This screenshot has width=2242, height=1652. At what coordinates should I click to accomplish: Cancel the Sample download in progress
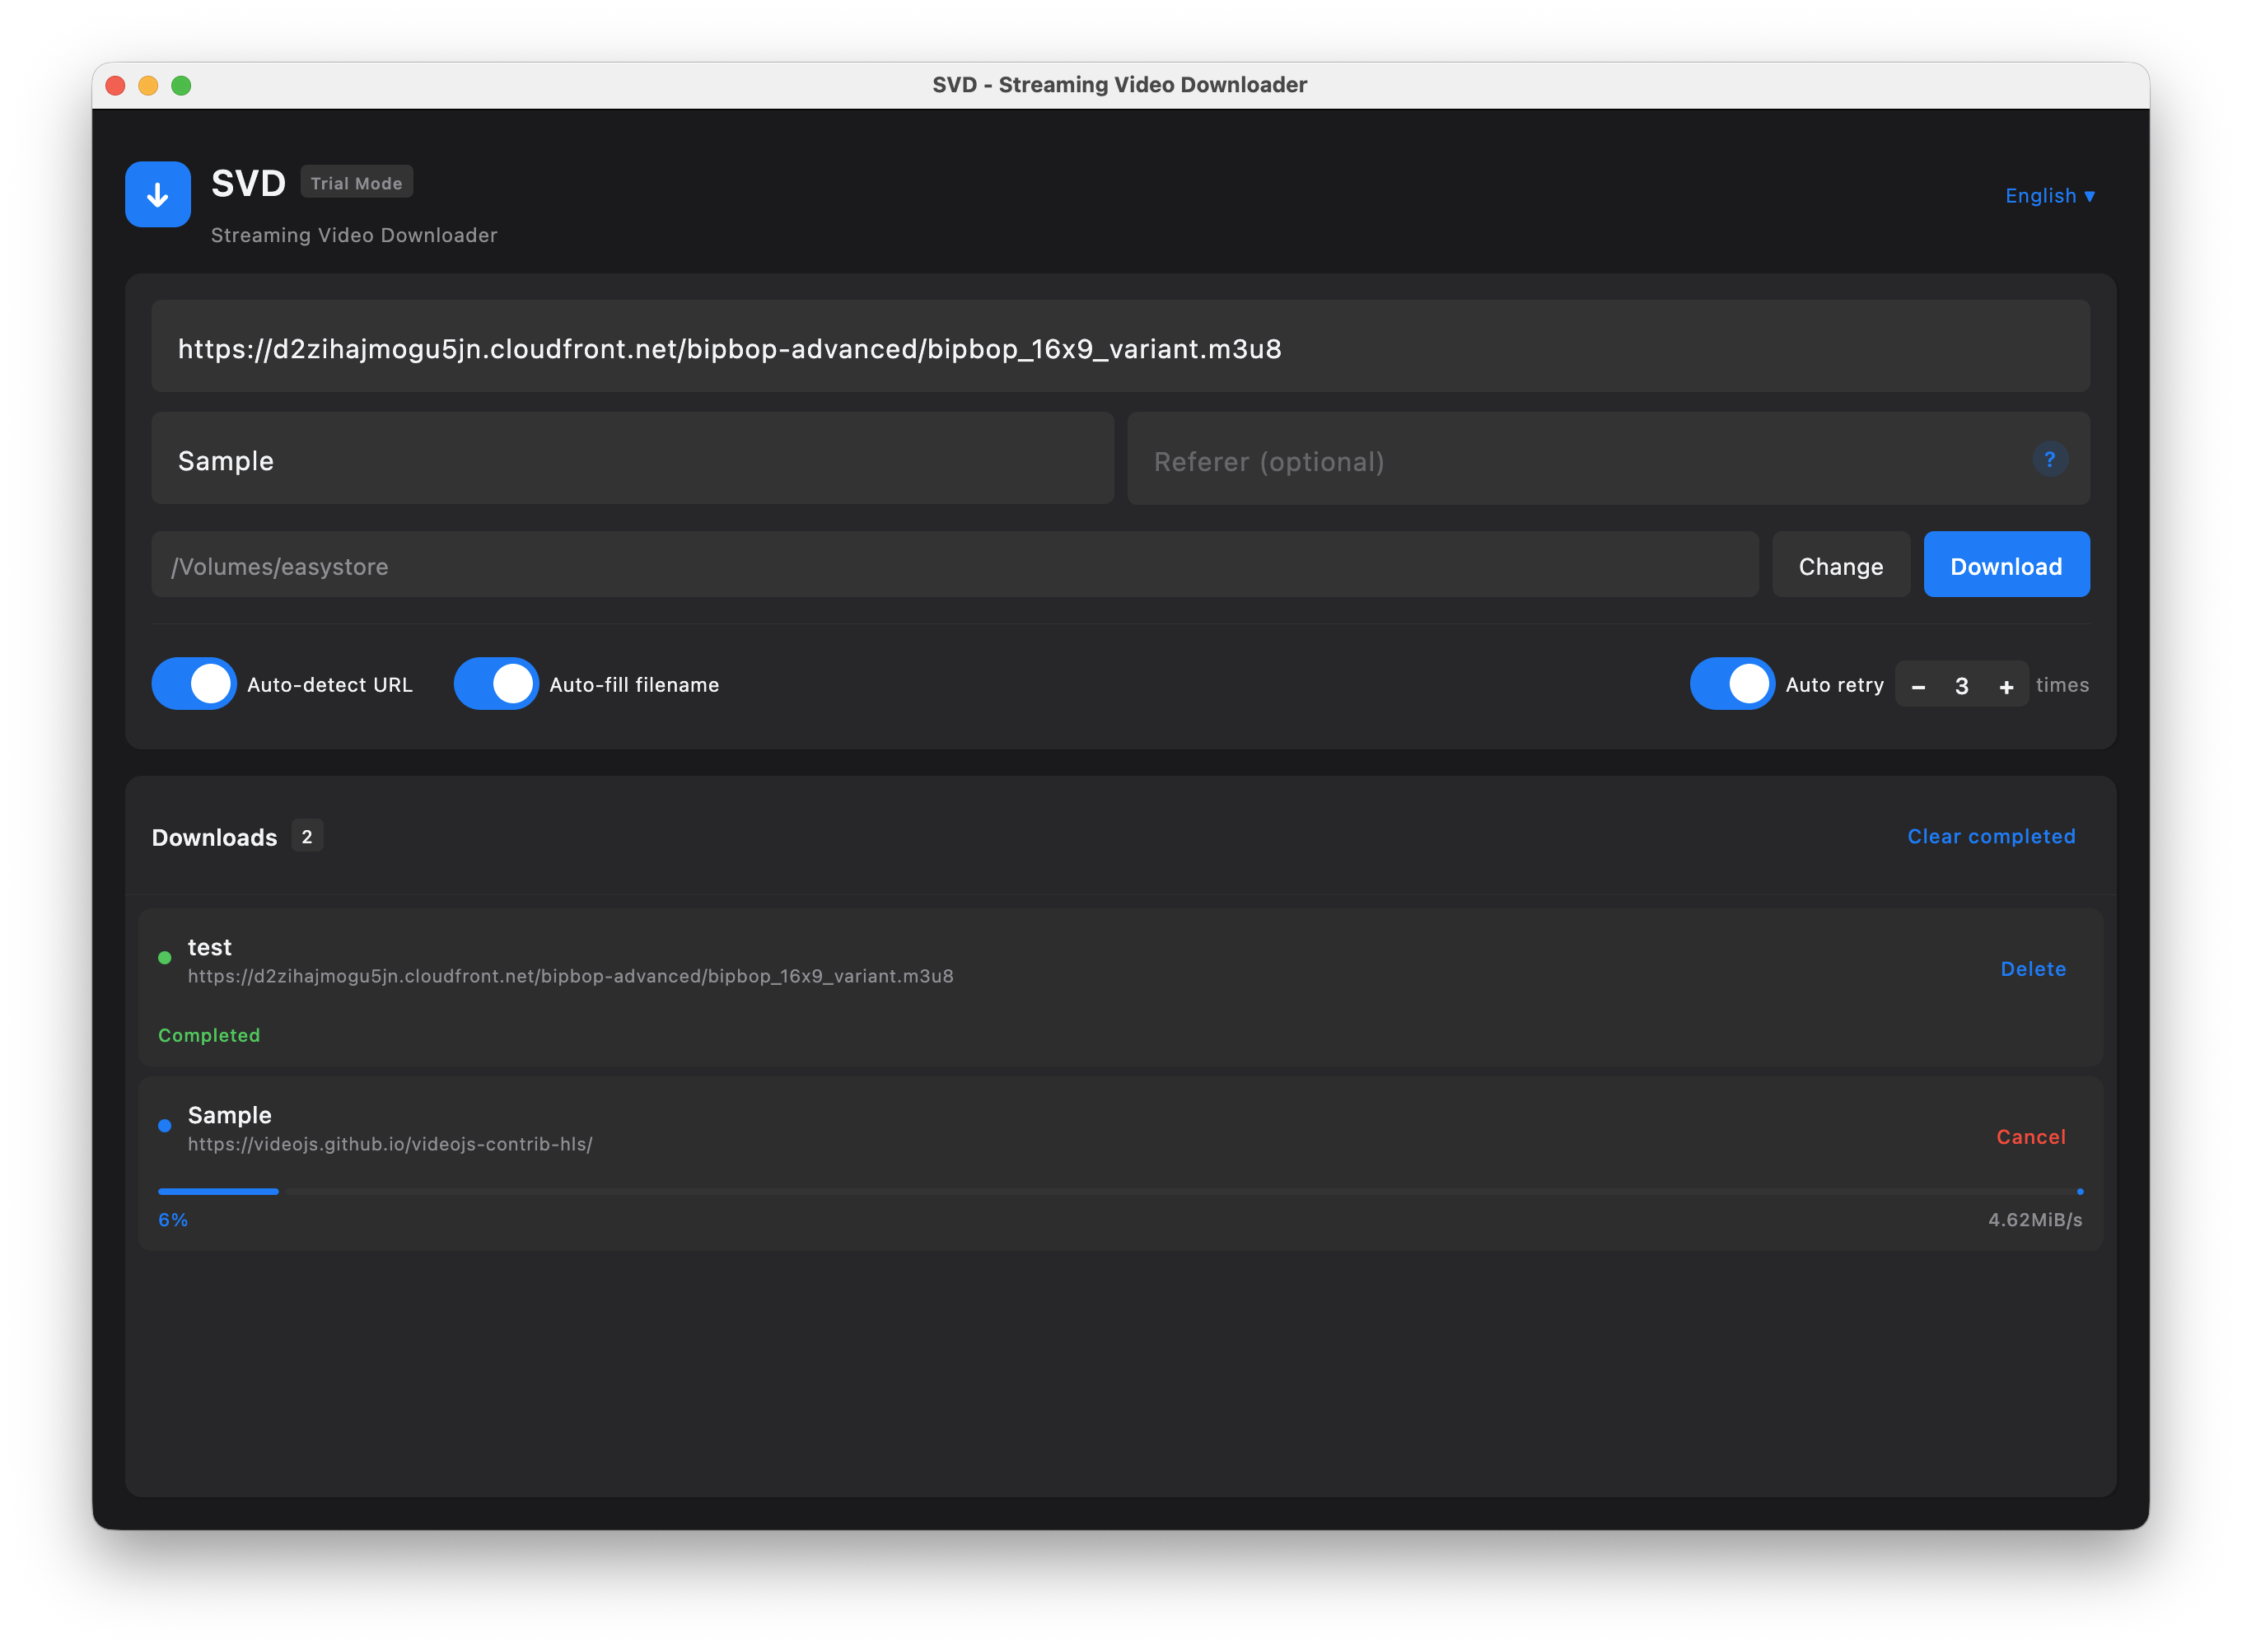point(2031,1137)
